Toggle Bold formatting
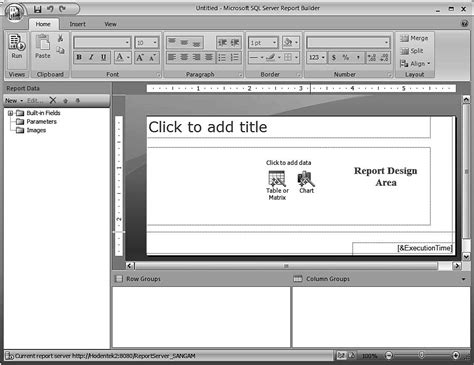Image resolution: width=474 pixels, height=365 pixels. click(79, 58)
